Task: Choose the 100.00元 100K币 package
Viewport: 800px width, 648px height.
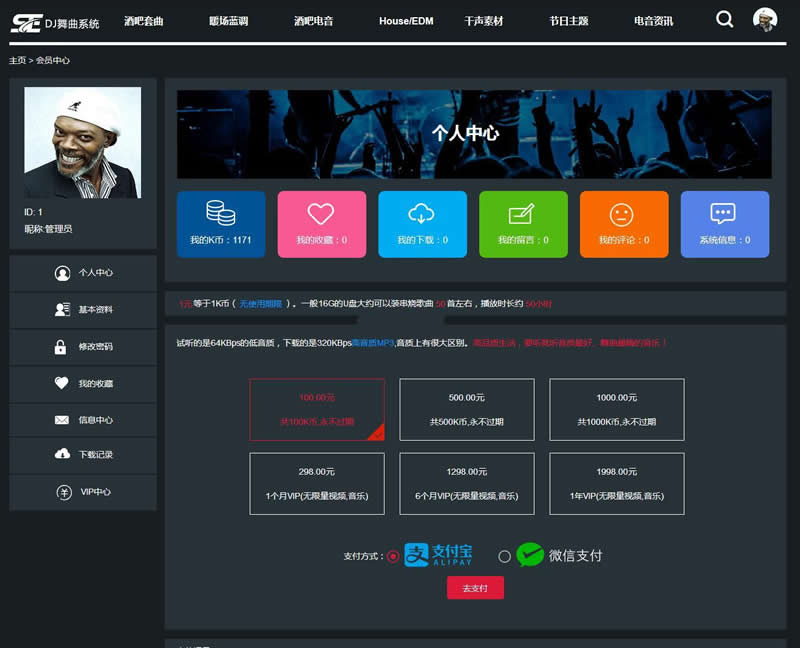Action: (x=317, y=409)
